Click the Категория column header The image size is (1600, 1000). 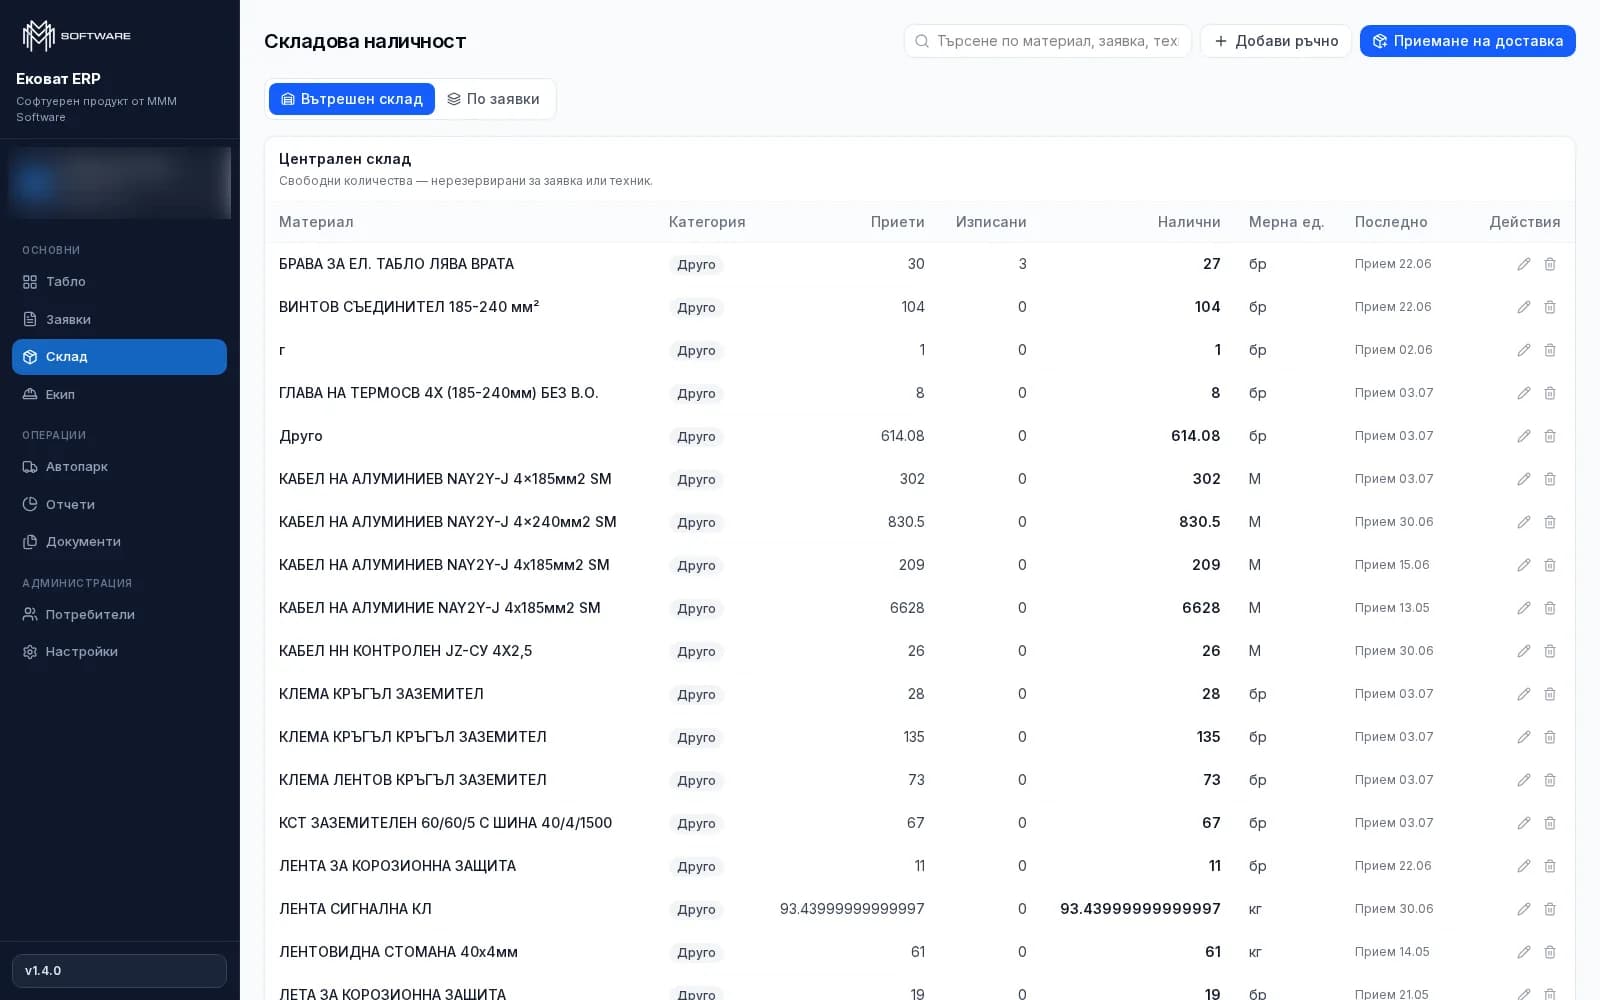pos(707,222)
